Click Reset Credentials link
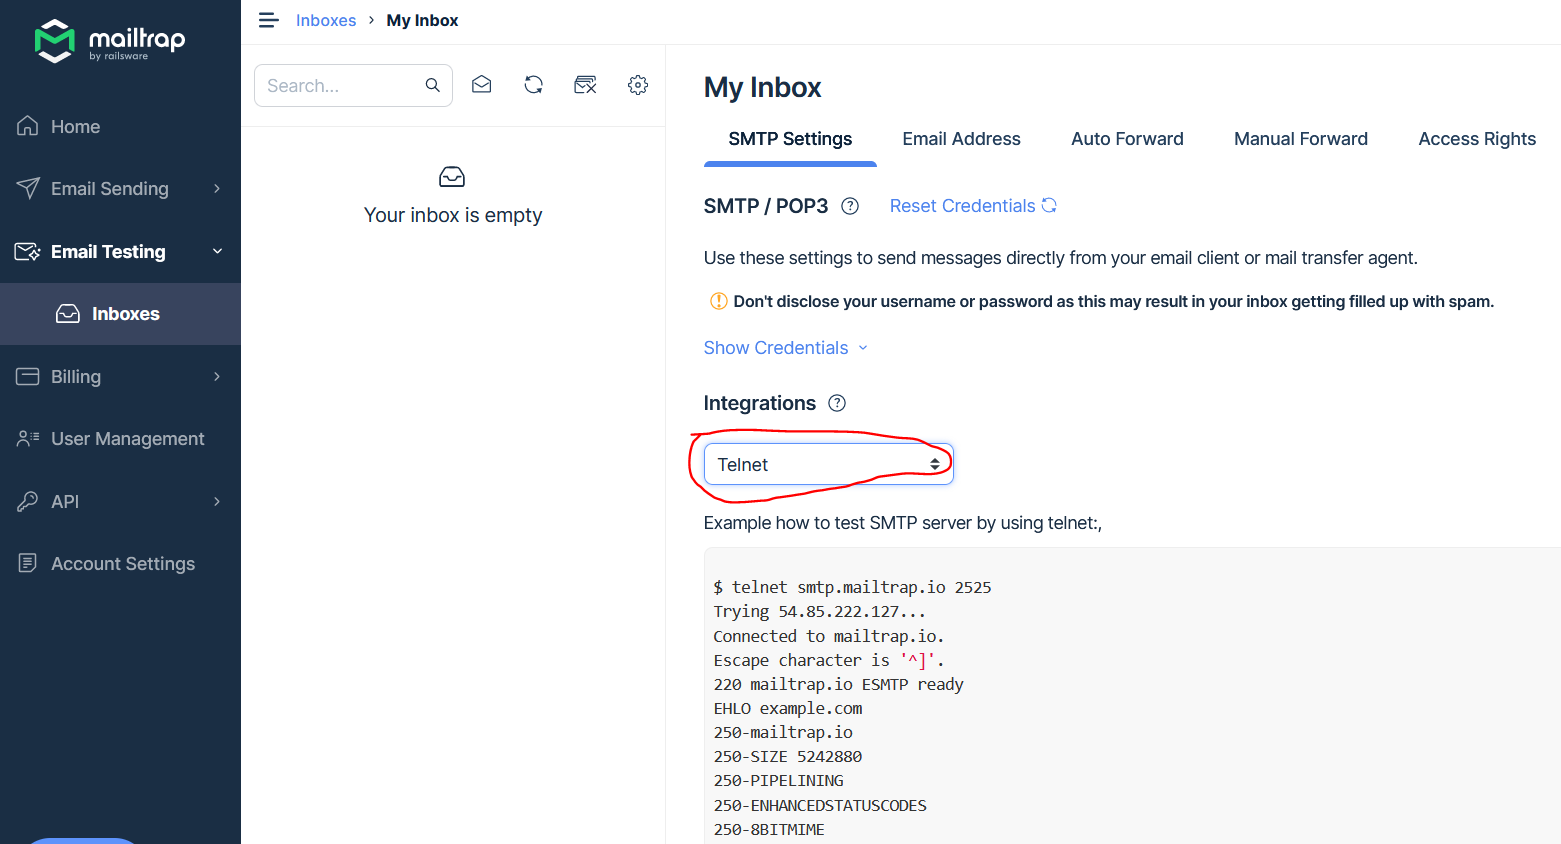This screenshot has height=844, width=1561. [962, 206]
